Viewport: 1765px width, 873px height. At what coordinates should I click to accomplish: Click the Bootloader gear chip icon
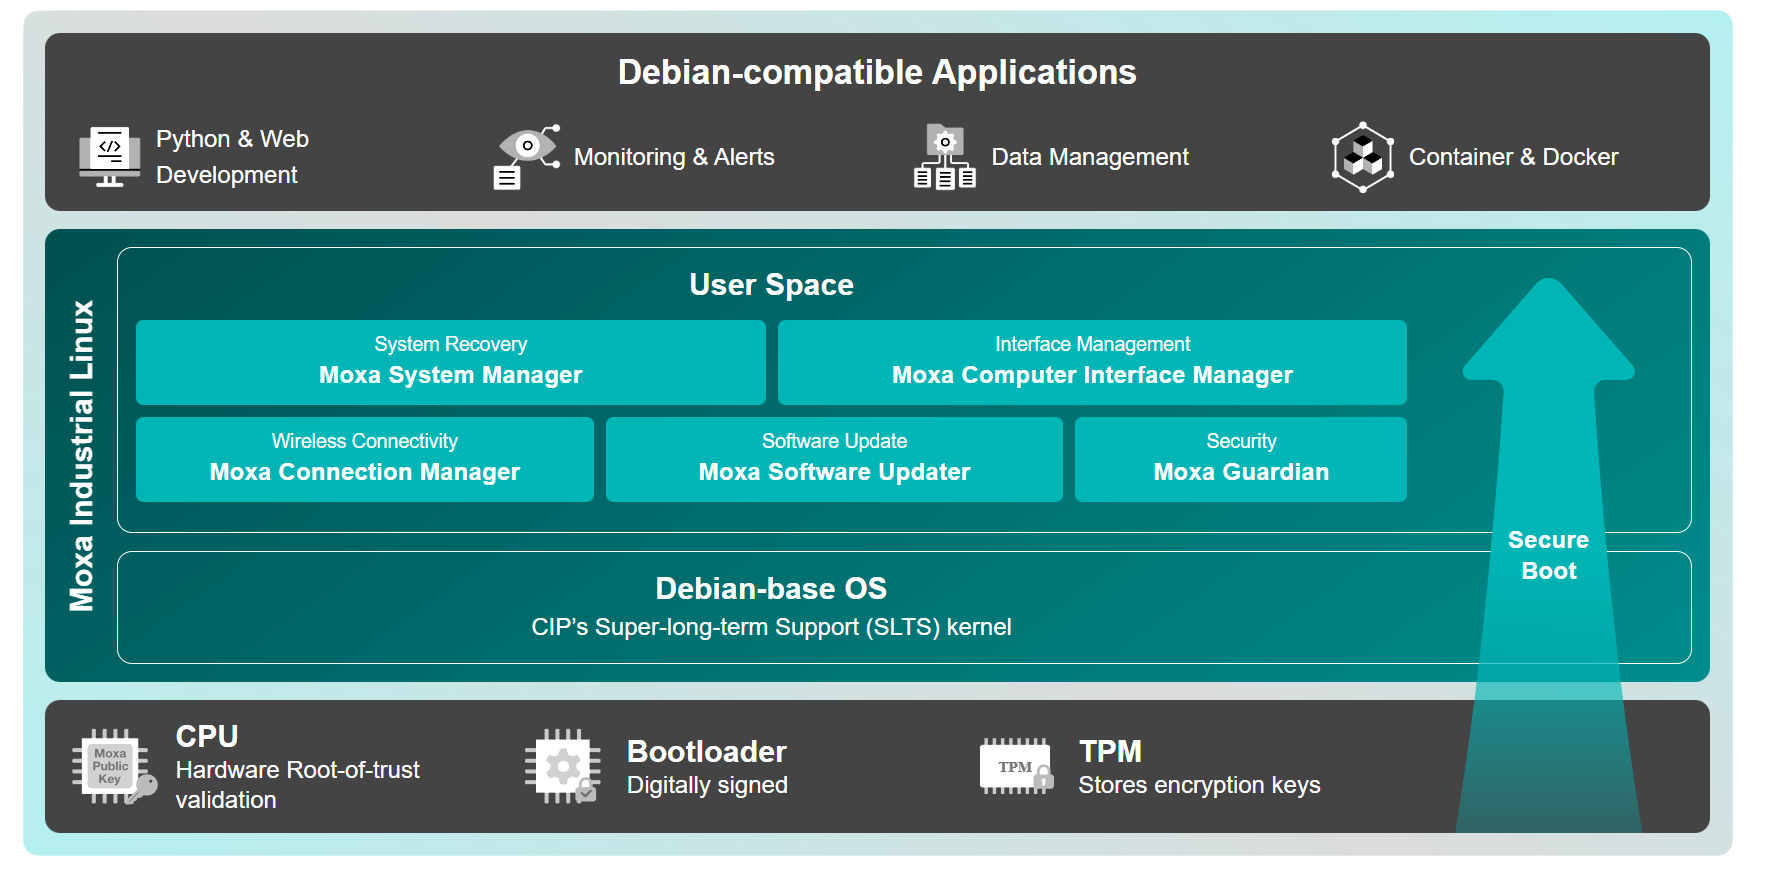[x=562, y=767]
